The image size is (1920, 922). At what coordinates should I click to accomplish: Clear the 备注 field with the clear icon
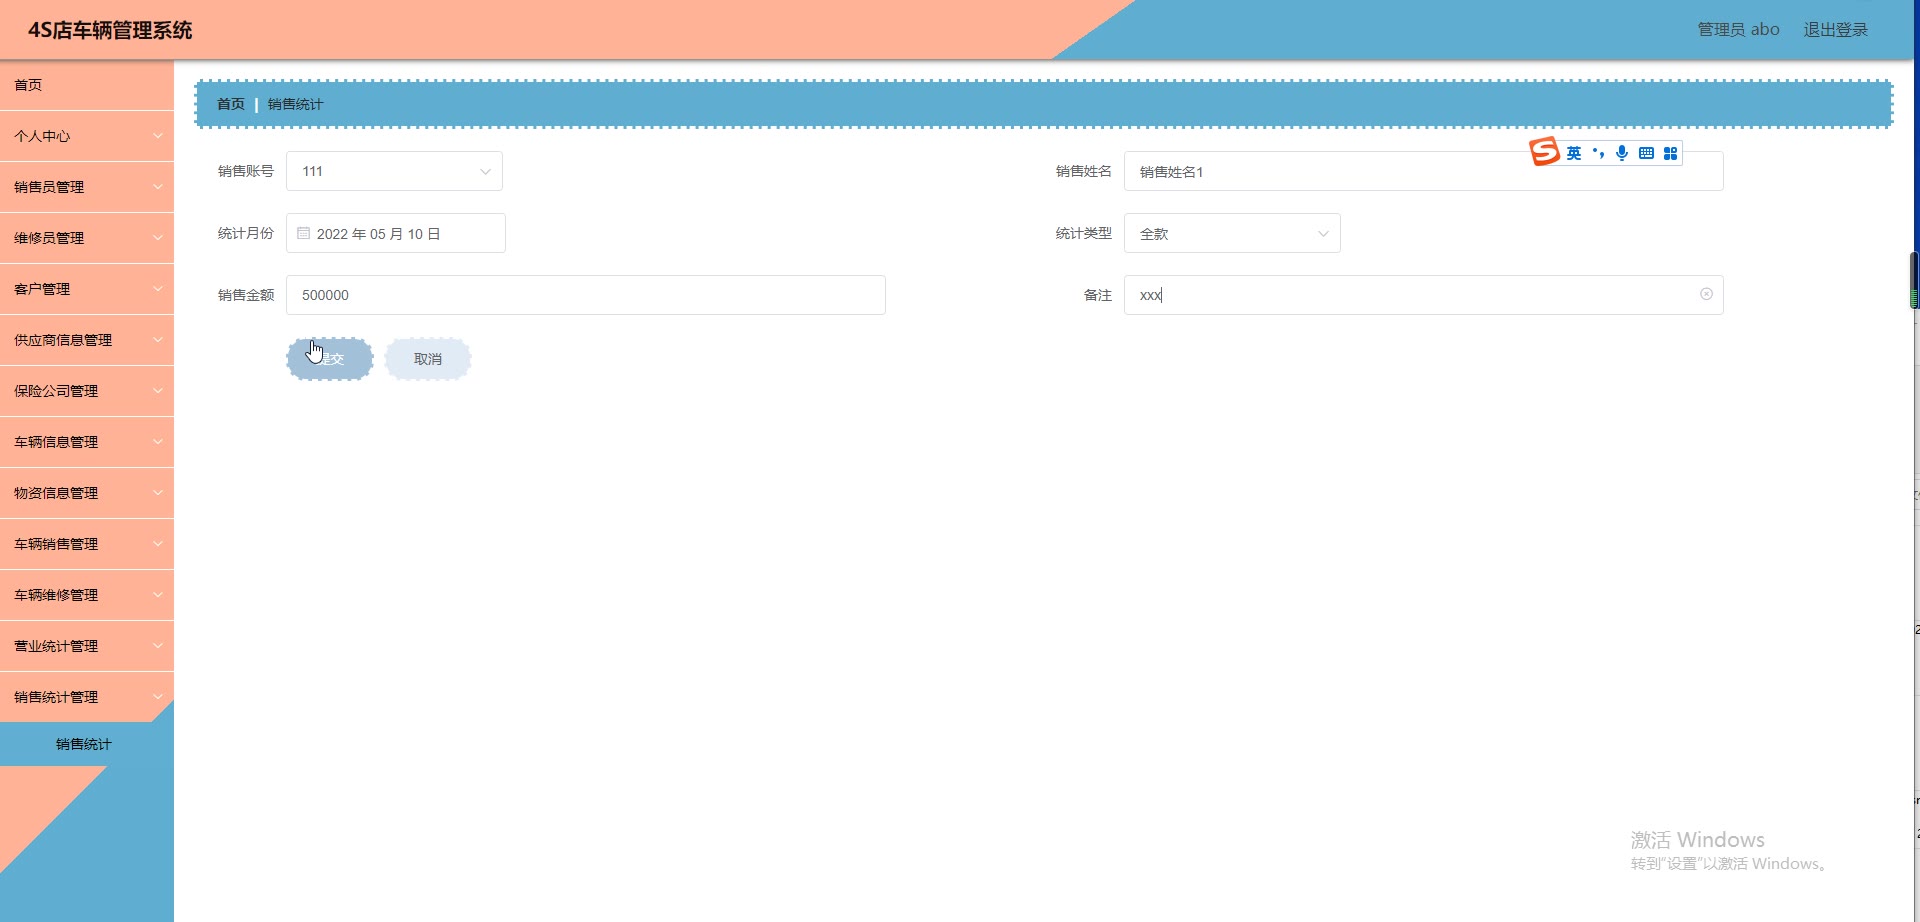point(1706,294)
